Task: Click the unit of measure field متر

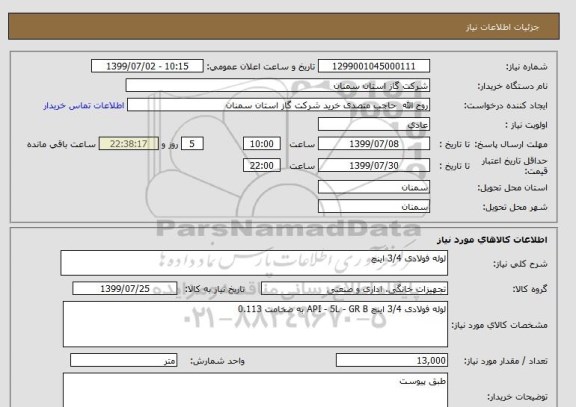Action: coord(123,360)
